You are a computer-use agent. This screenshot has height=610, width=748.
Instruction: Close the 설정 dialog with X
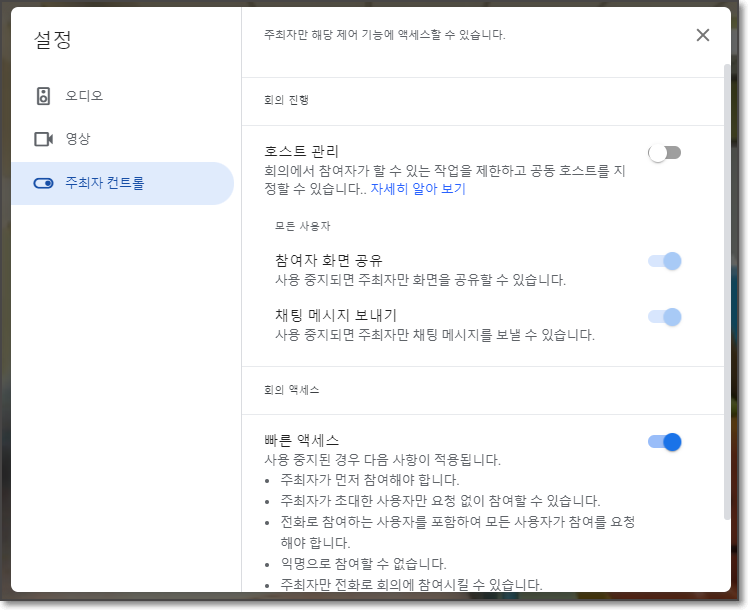pyautogui.click(x=703, y=35)
